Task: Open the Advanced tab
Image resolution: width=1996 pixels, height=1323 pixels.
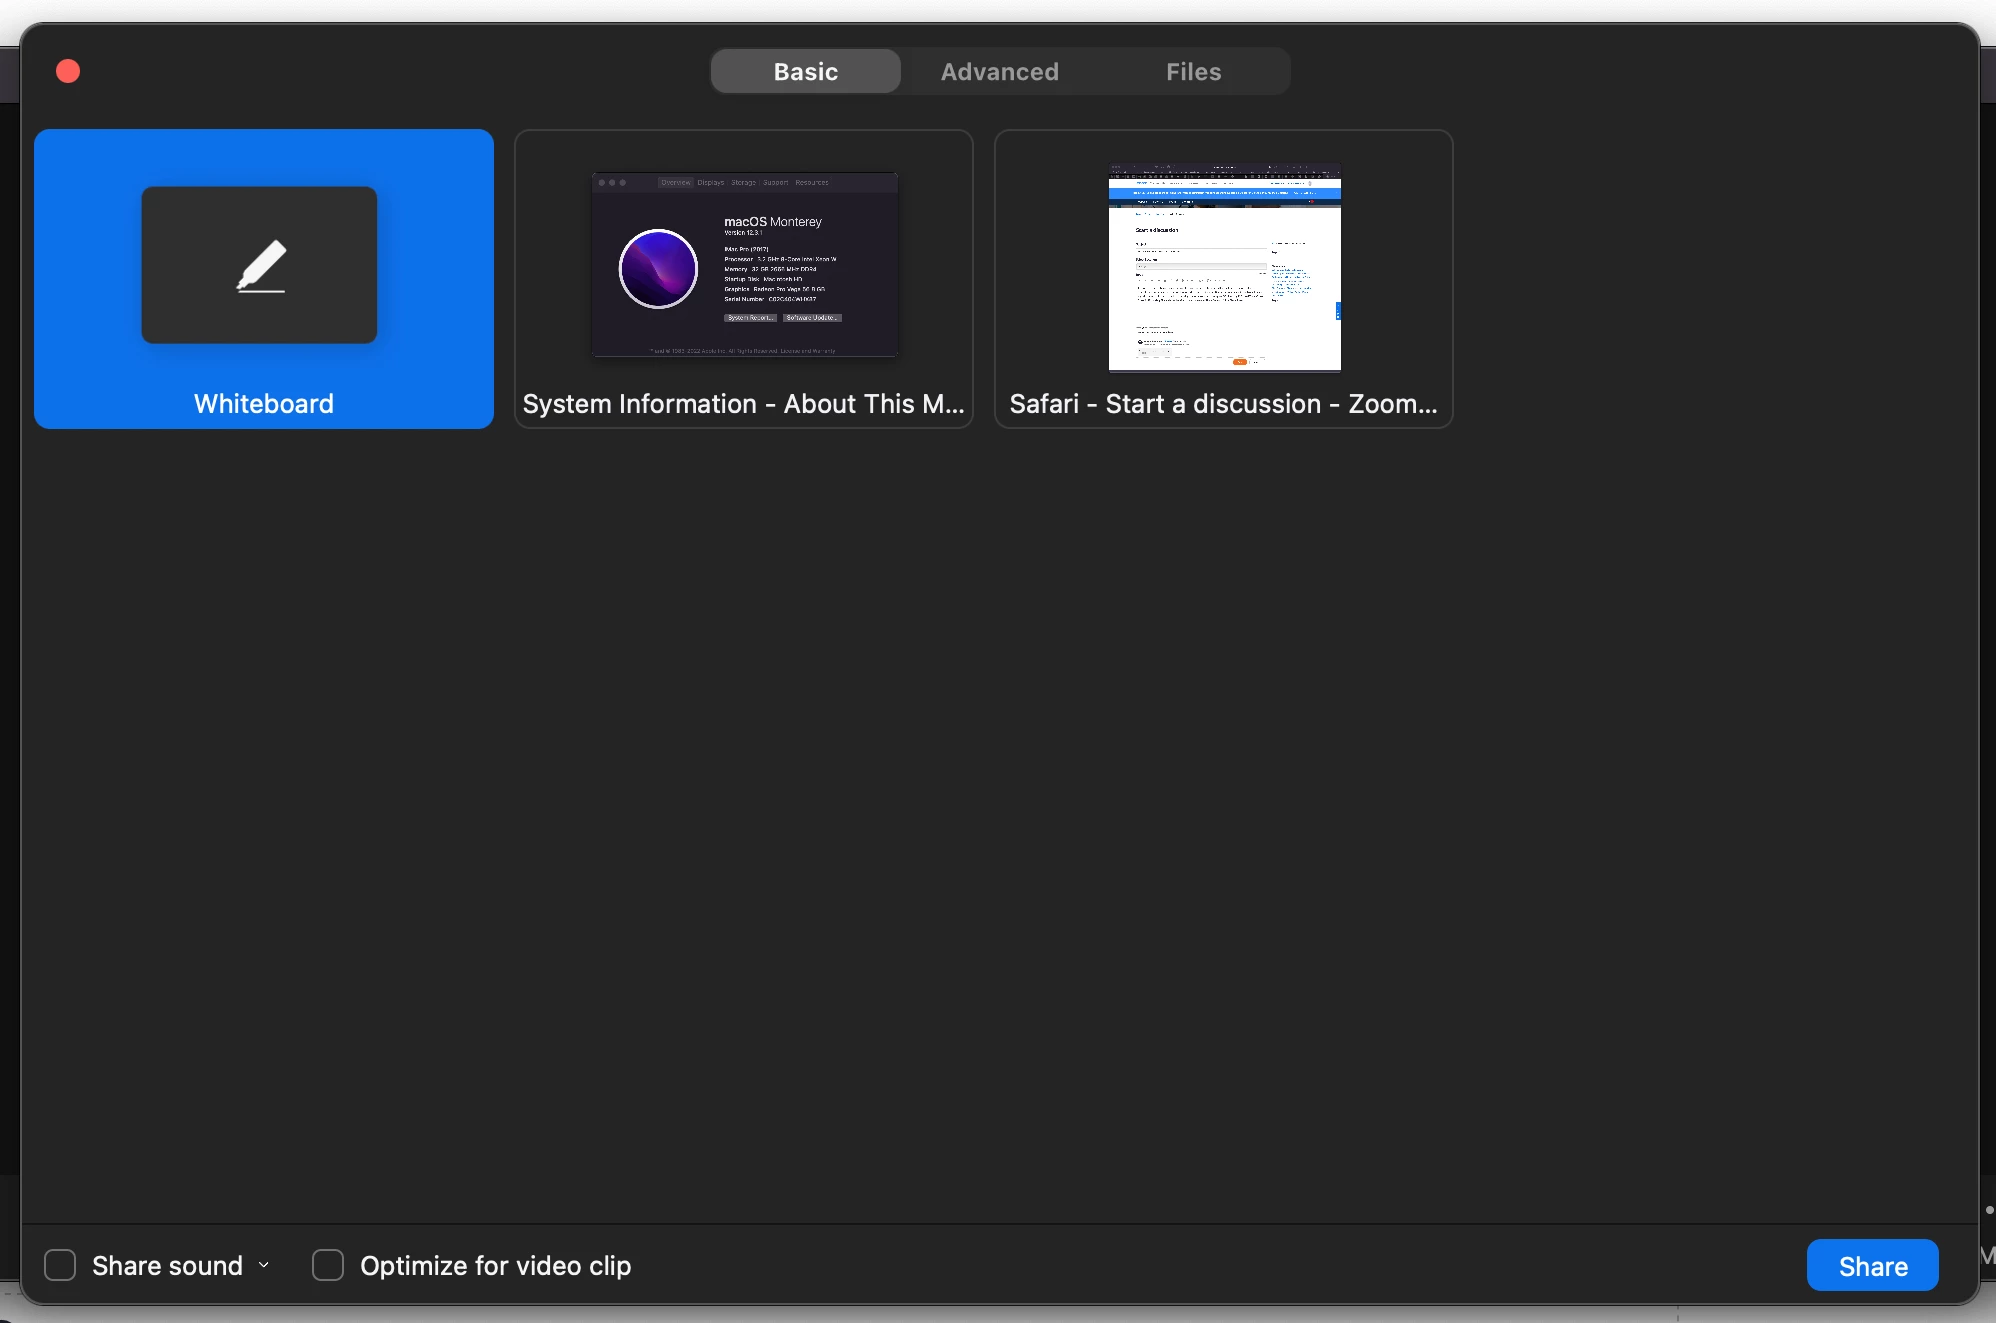Action: click(999, 71)
